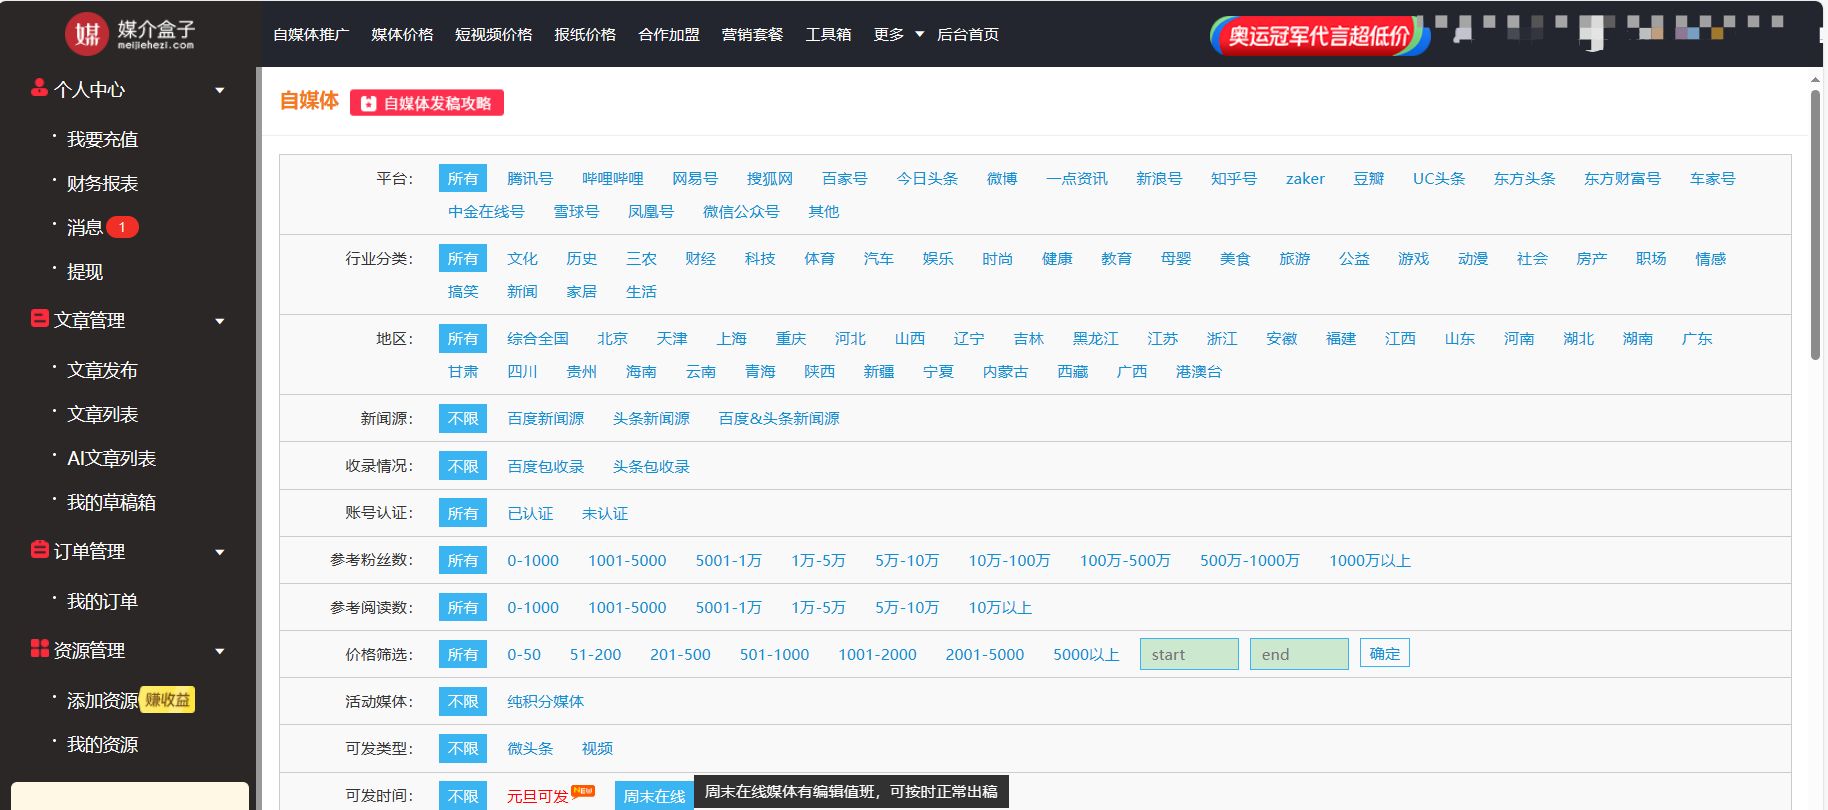Collapse the 订单管理 sidebar section arrow

click(220, 552)
